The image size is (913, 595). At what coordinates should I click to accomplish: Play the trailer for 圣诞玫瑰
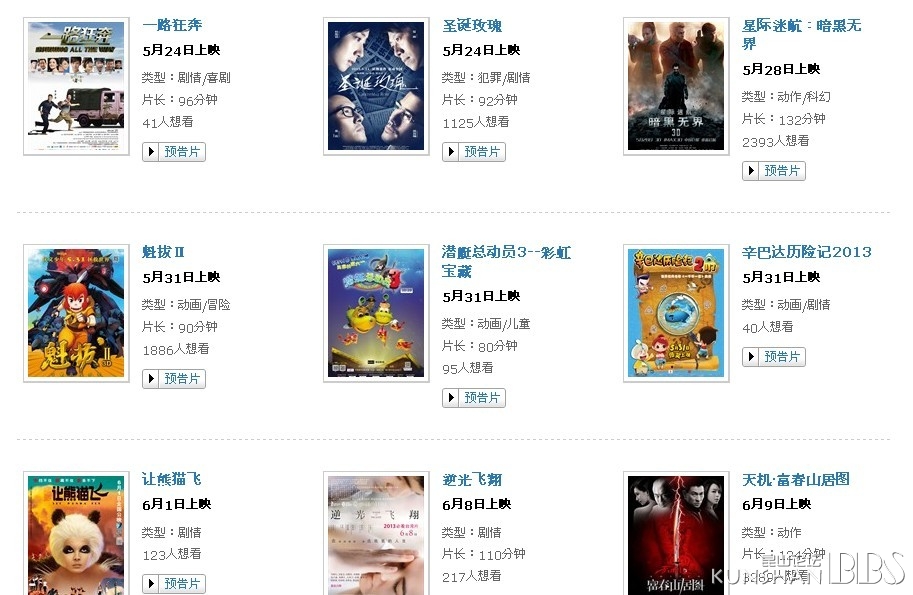point(474,152)
